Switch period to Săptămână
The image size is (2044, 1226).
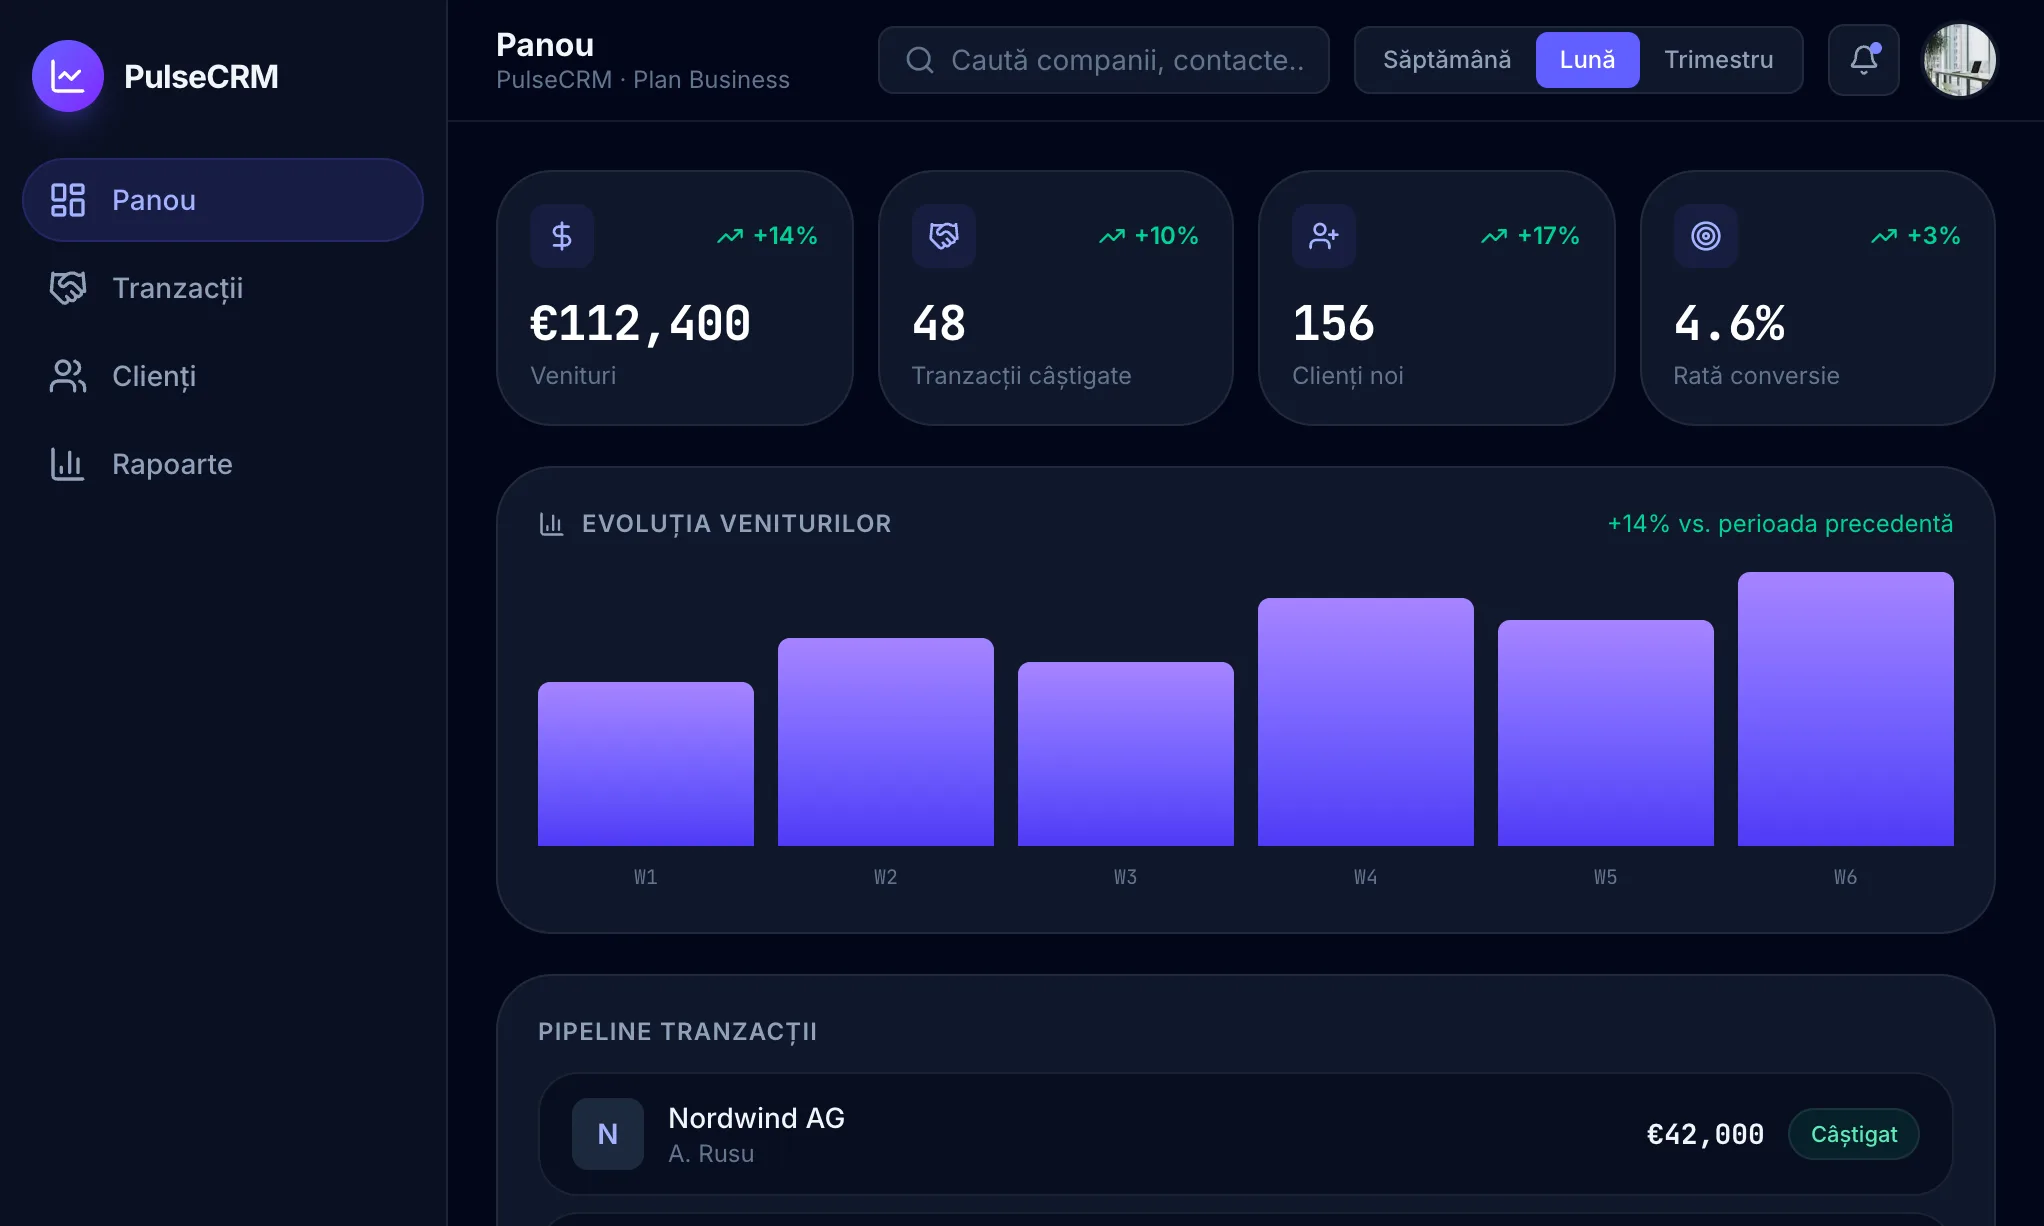(x=1447, y=60)
